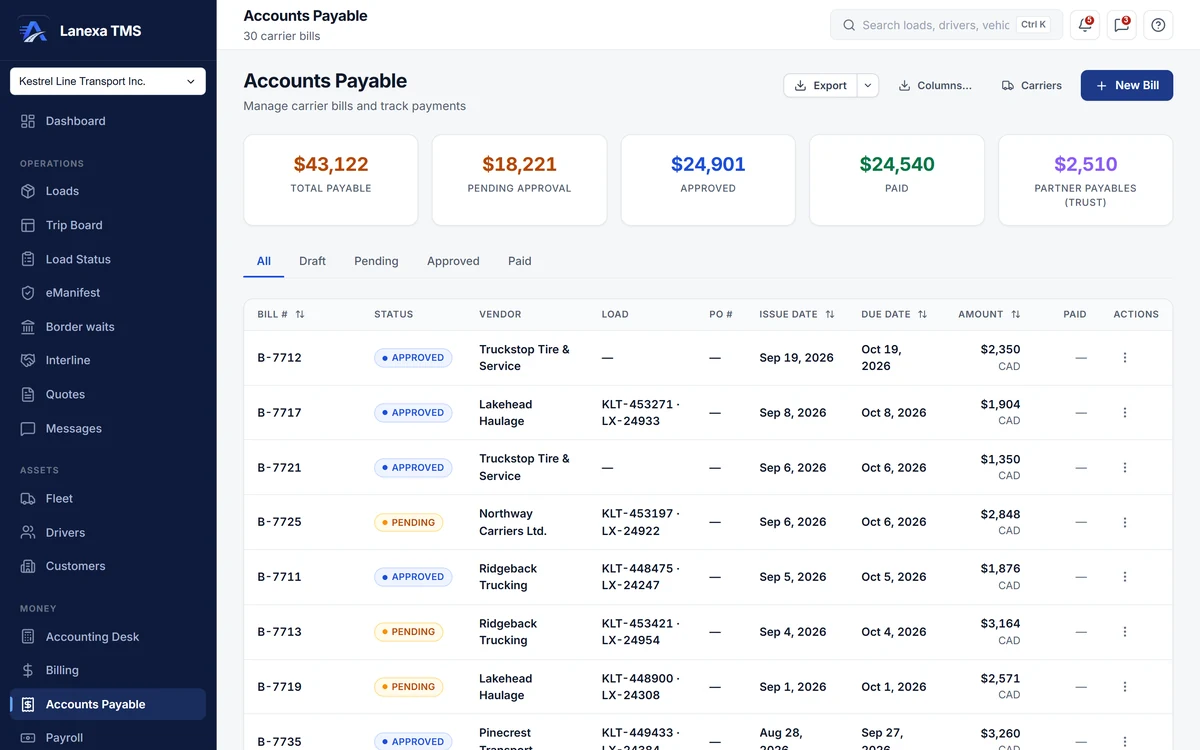Click the Pending Approval $18,221 card

coord(520,180)
